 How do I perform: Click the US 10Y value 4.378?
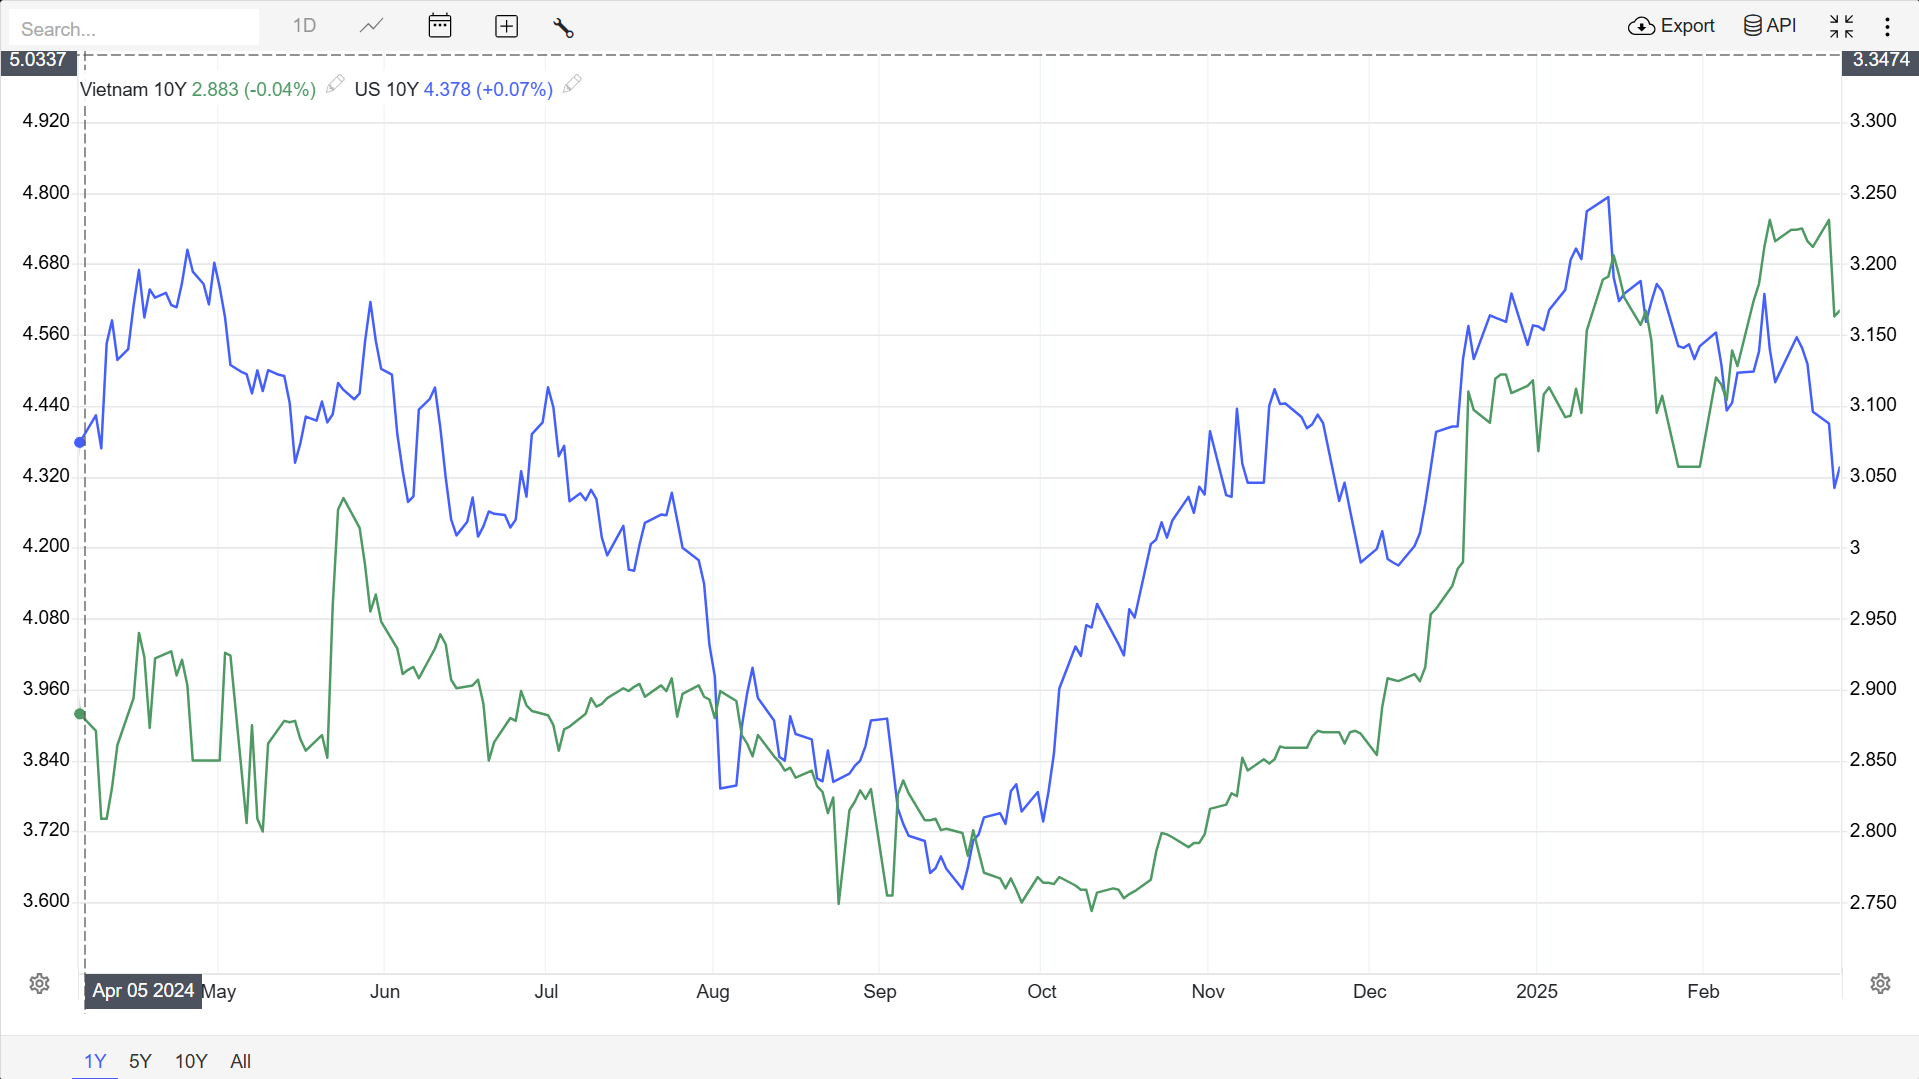click(x=447, y=89)
